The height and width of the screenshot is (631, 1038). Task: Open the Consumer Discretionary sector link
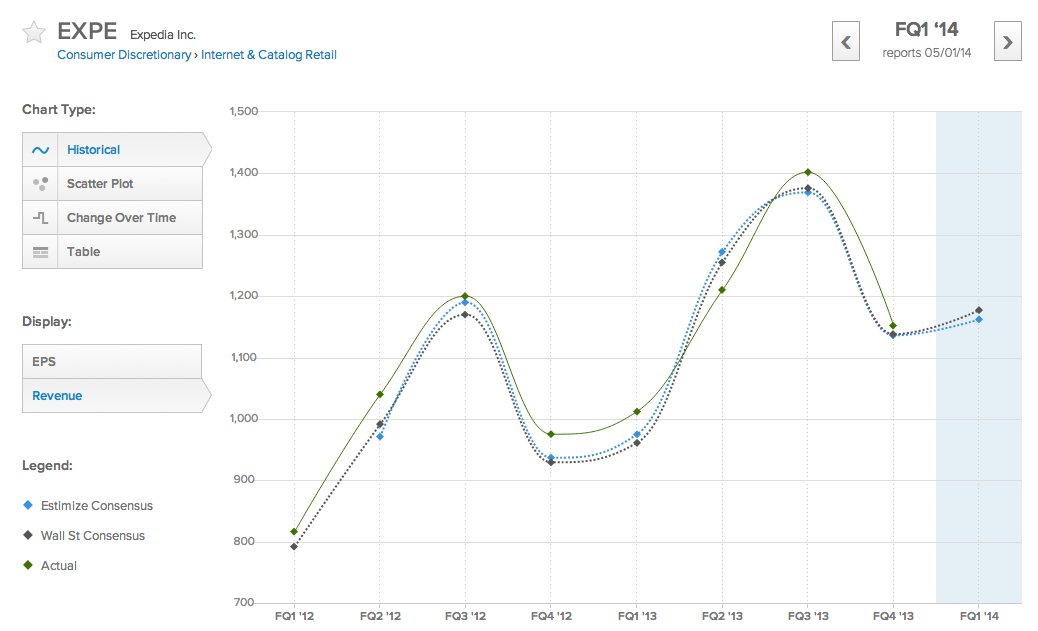[x=124, y=55]
